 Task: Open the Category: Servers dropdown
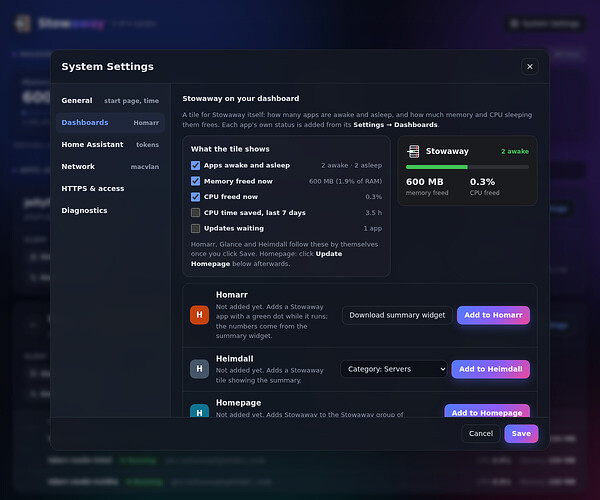[394, 369]
